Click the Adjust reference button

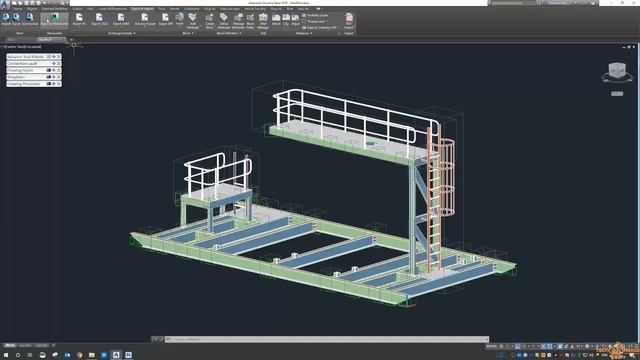tap(296, 19)
